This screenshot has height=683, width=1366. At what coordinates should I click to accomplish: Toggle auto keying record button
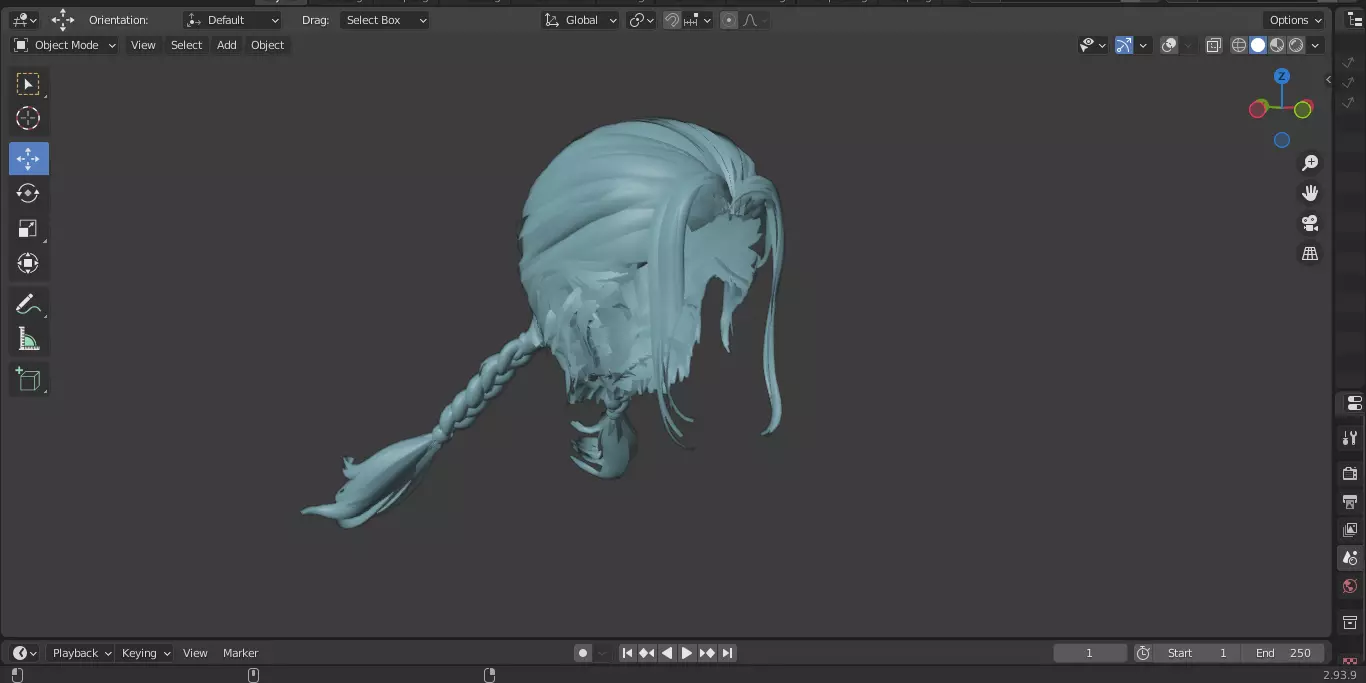coord(583,653)
